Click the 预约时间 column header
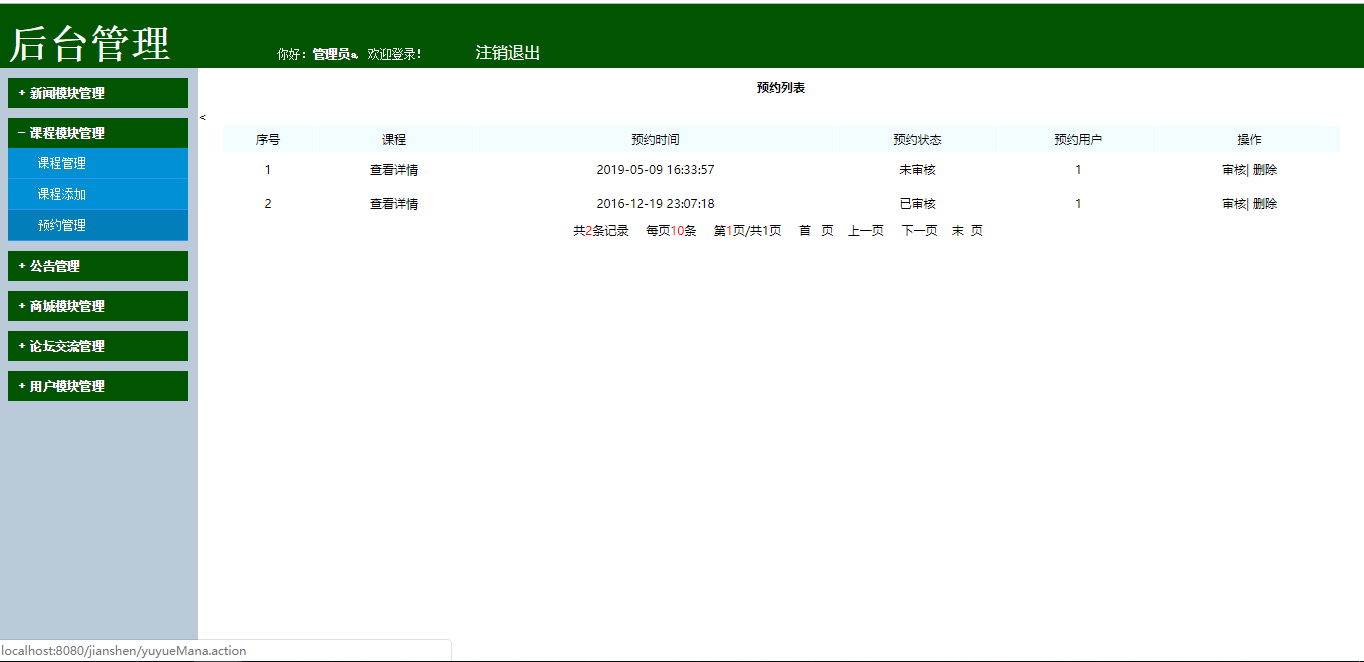 (655, 140)
